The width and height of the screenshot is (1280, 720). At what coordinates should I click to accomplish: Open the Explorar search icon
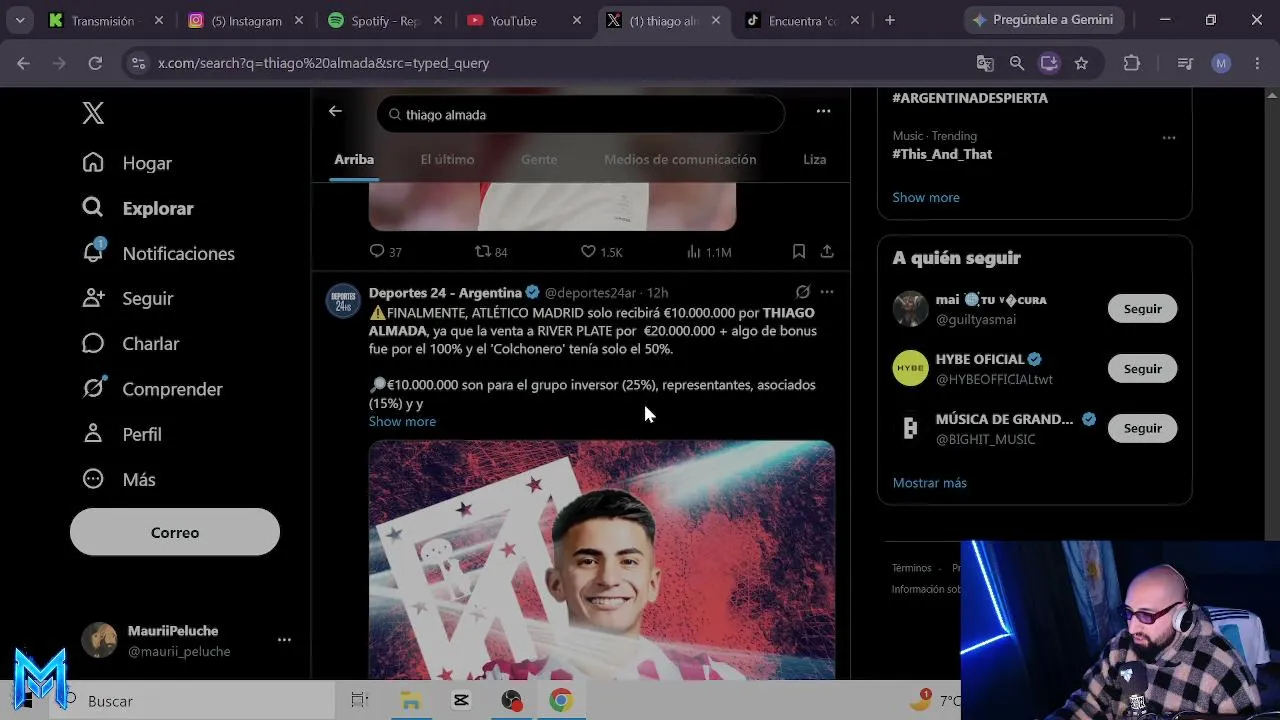[x=93, y=208]
